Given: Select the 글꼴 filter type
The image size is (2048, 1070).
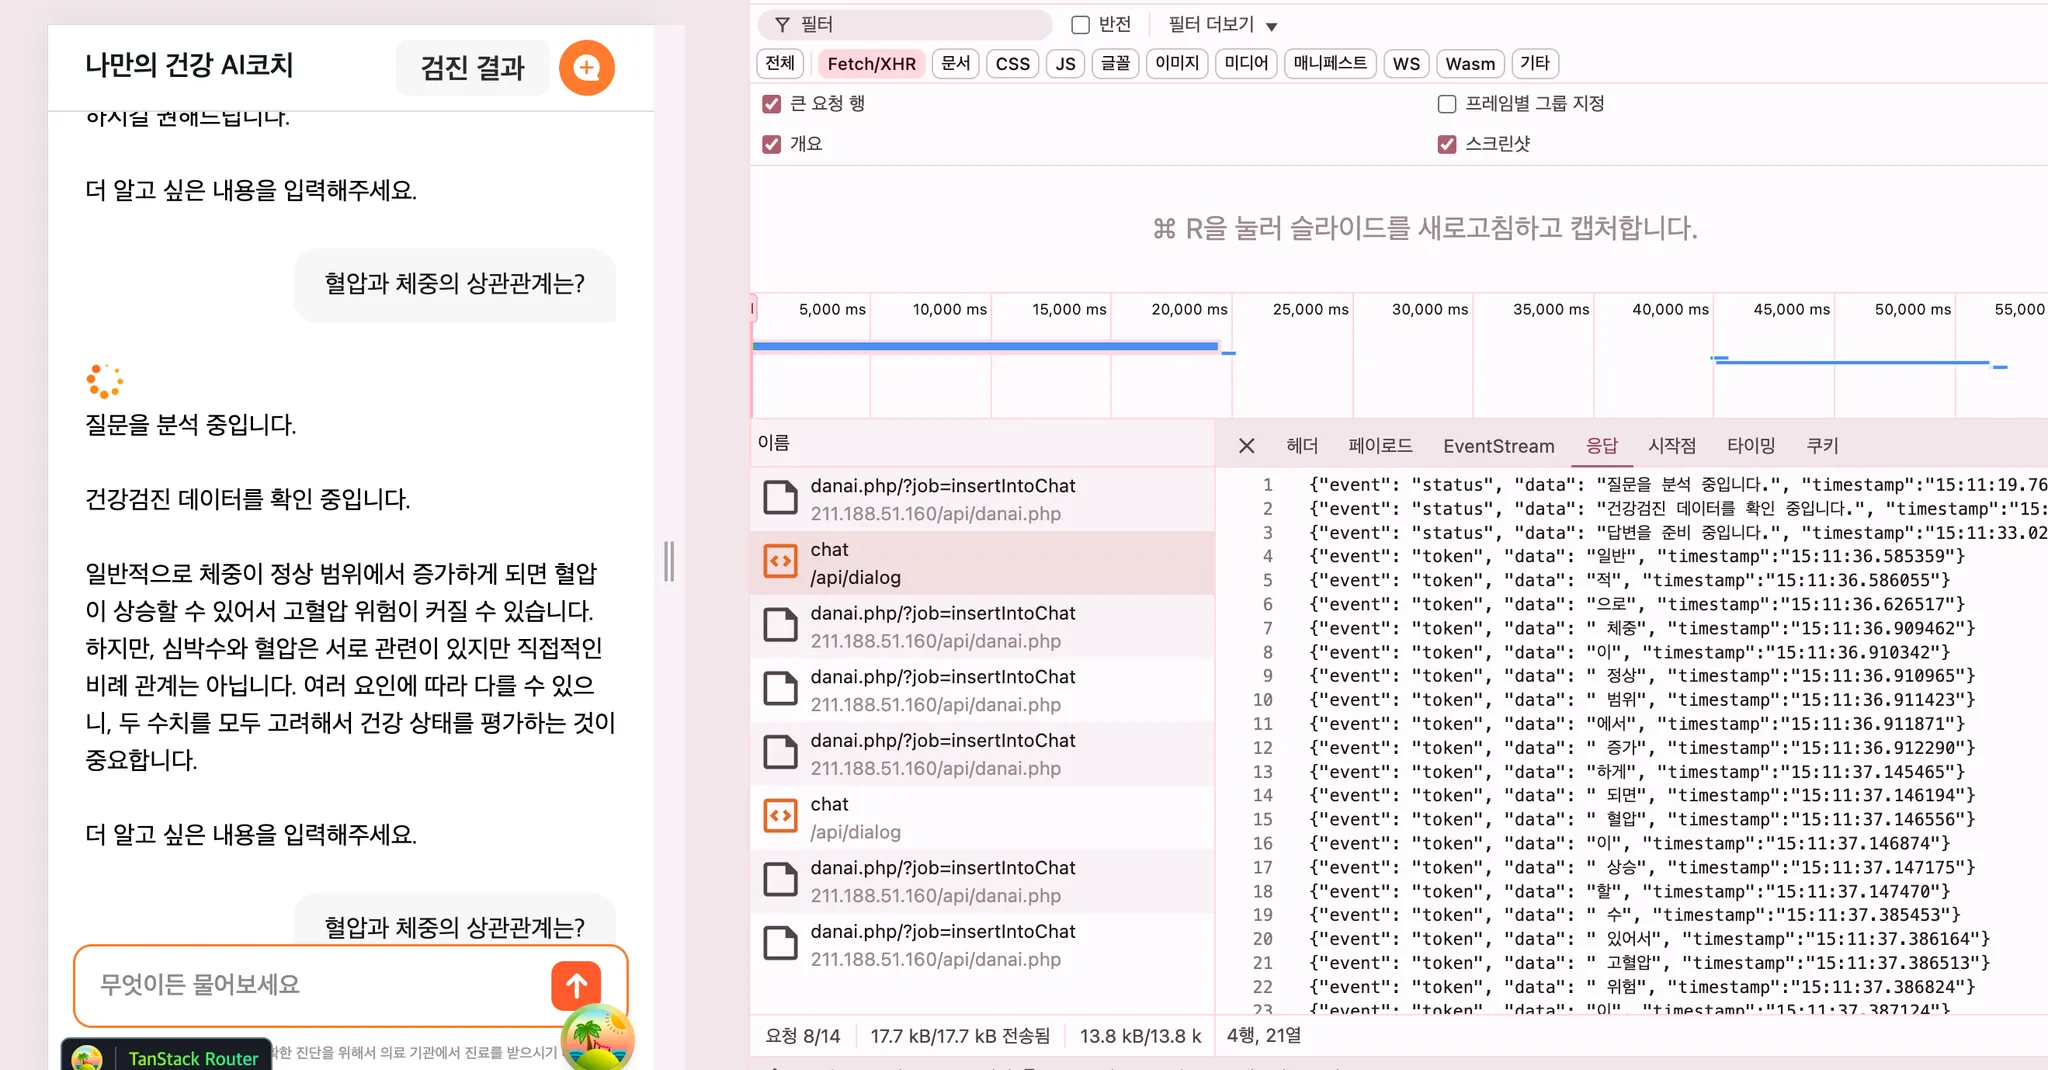Looking at the screenshot, I should pyautogui.click(x=1115, y=63).
